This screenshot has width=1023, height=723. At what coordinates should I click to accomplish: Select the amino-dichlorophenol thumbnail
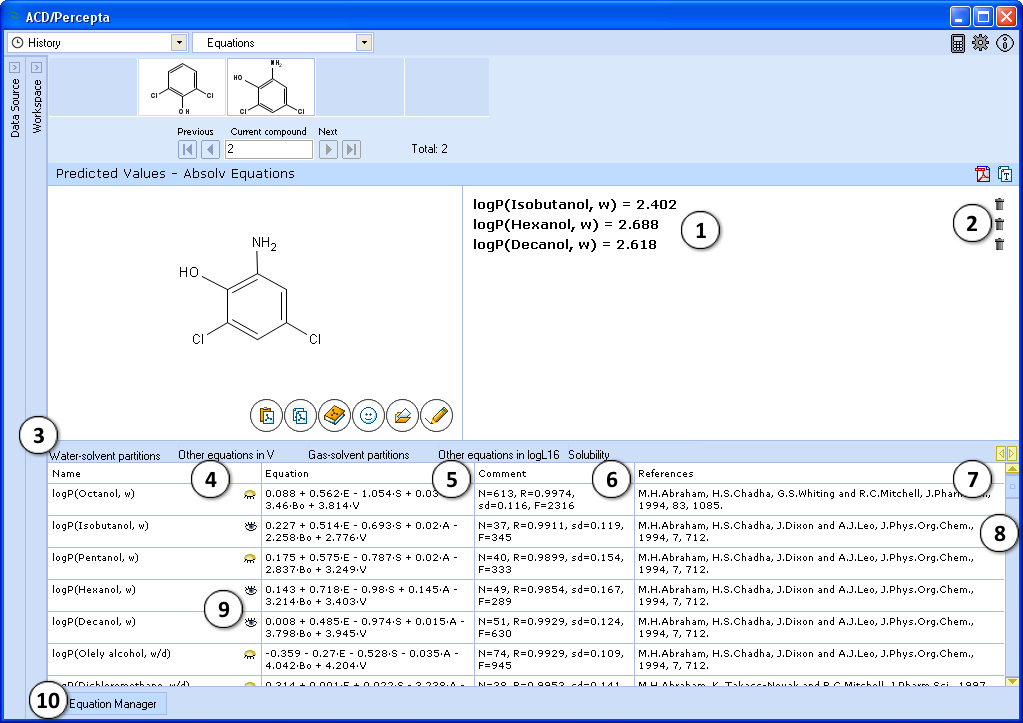[271, 87]
